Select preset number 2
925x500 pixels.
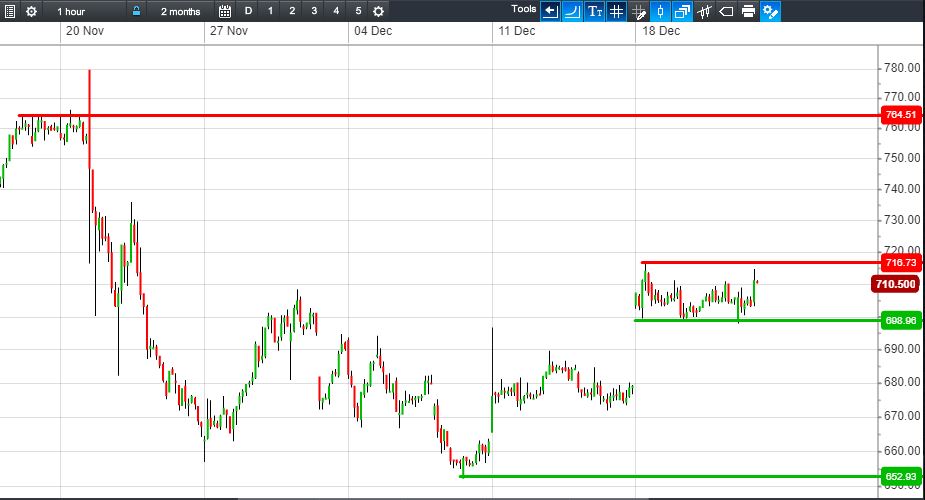point(292,11)
